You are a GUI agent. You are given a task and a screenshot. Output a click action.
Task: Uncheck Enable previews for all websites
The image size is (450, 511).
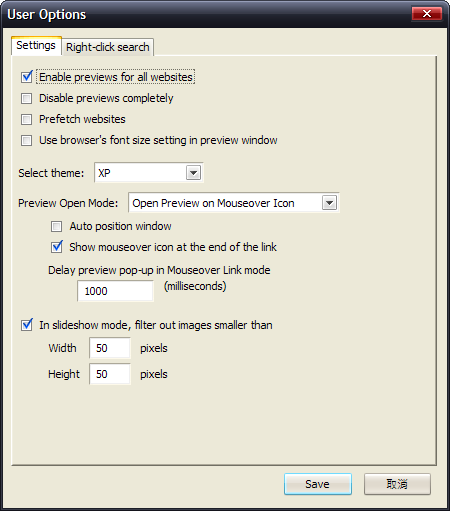tap(27, 77)
